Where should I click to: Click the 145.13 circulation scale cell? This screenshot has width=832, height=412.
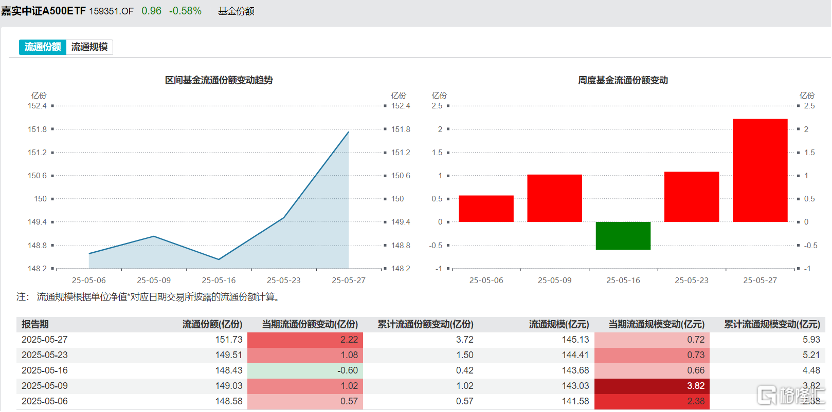click(x=576, y=340)
